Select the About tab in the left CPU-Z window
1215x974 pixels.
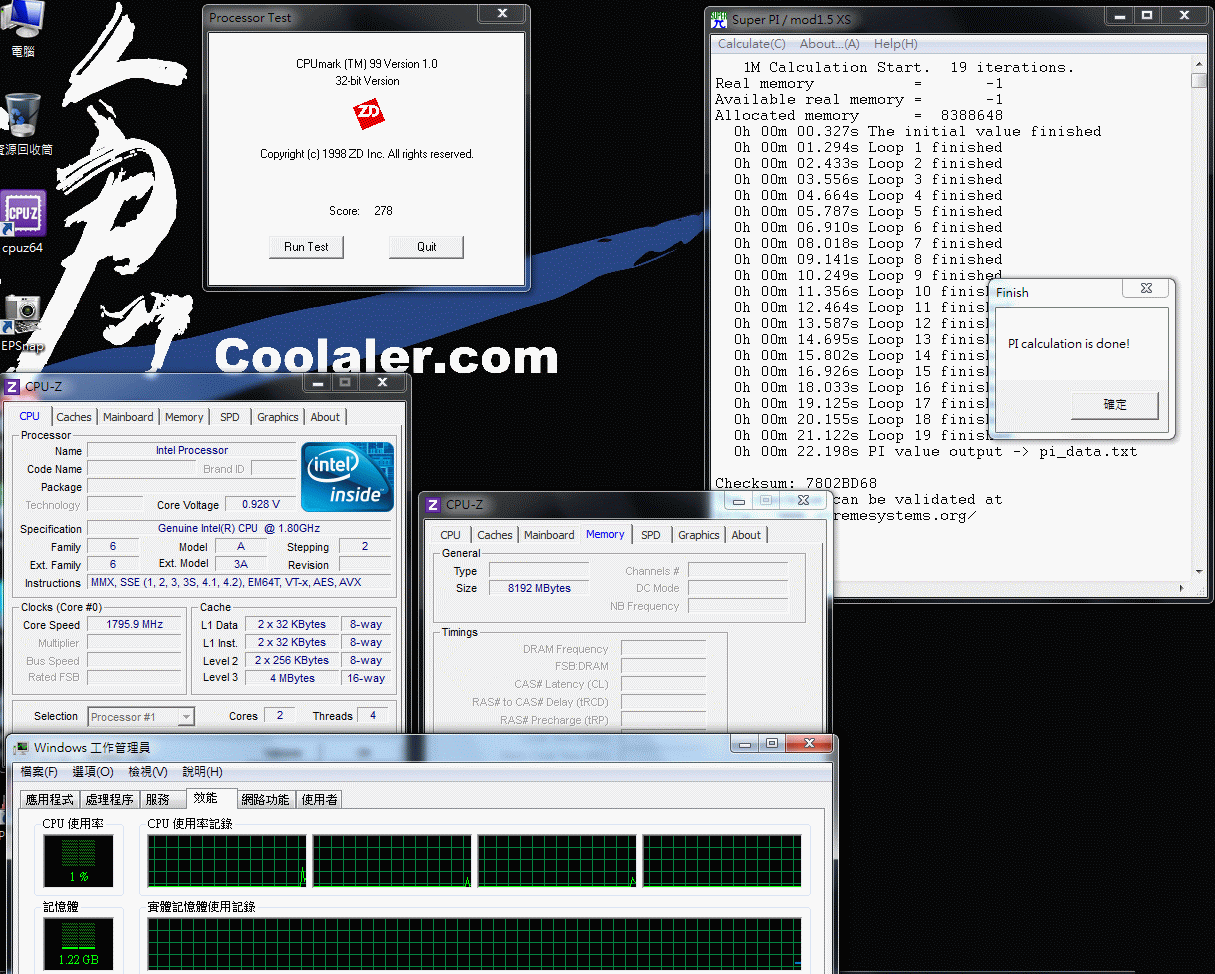point(325,417)
